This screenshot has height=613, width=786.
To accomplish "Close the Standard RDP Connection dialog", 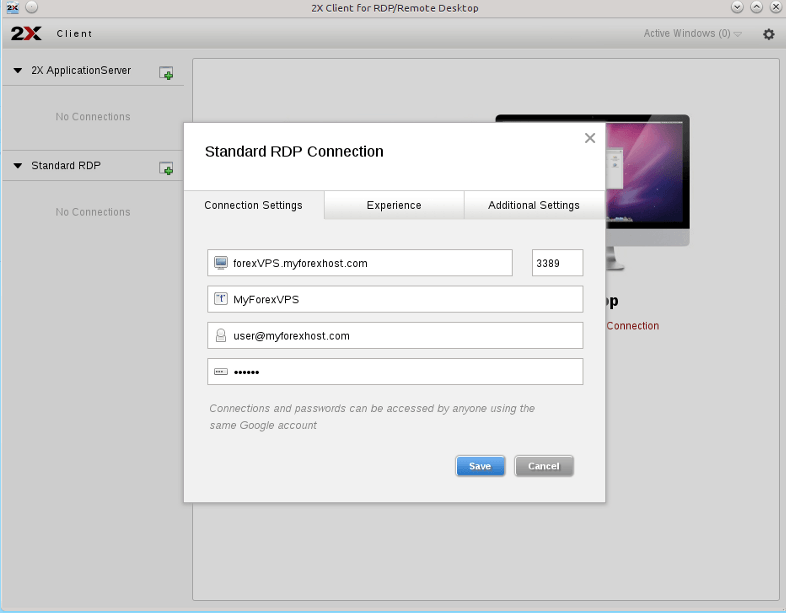I will [590, 138].
